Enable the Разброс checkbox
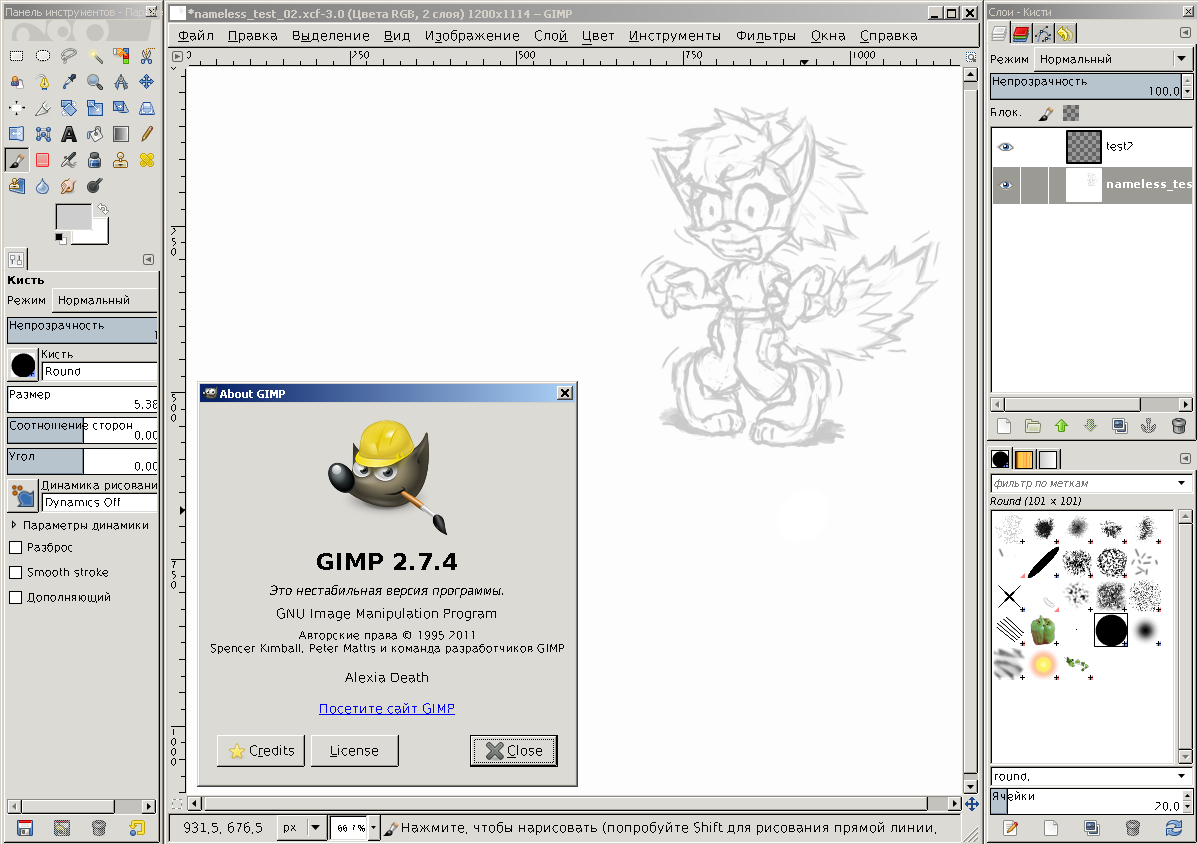Viewport: 1198px width, 844px height. (x=15, y=548)
